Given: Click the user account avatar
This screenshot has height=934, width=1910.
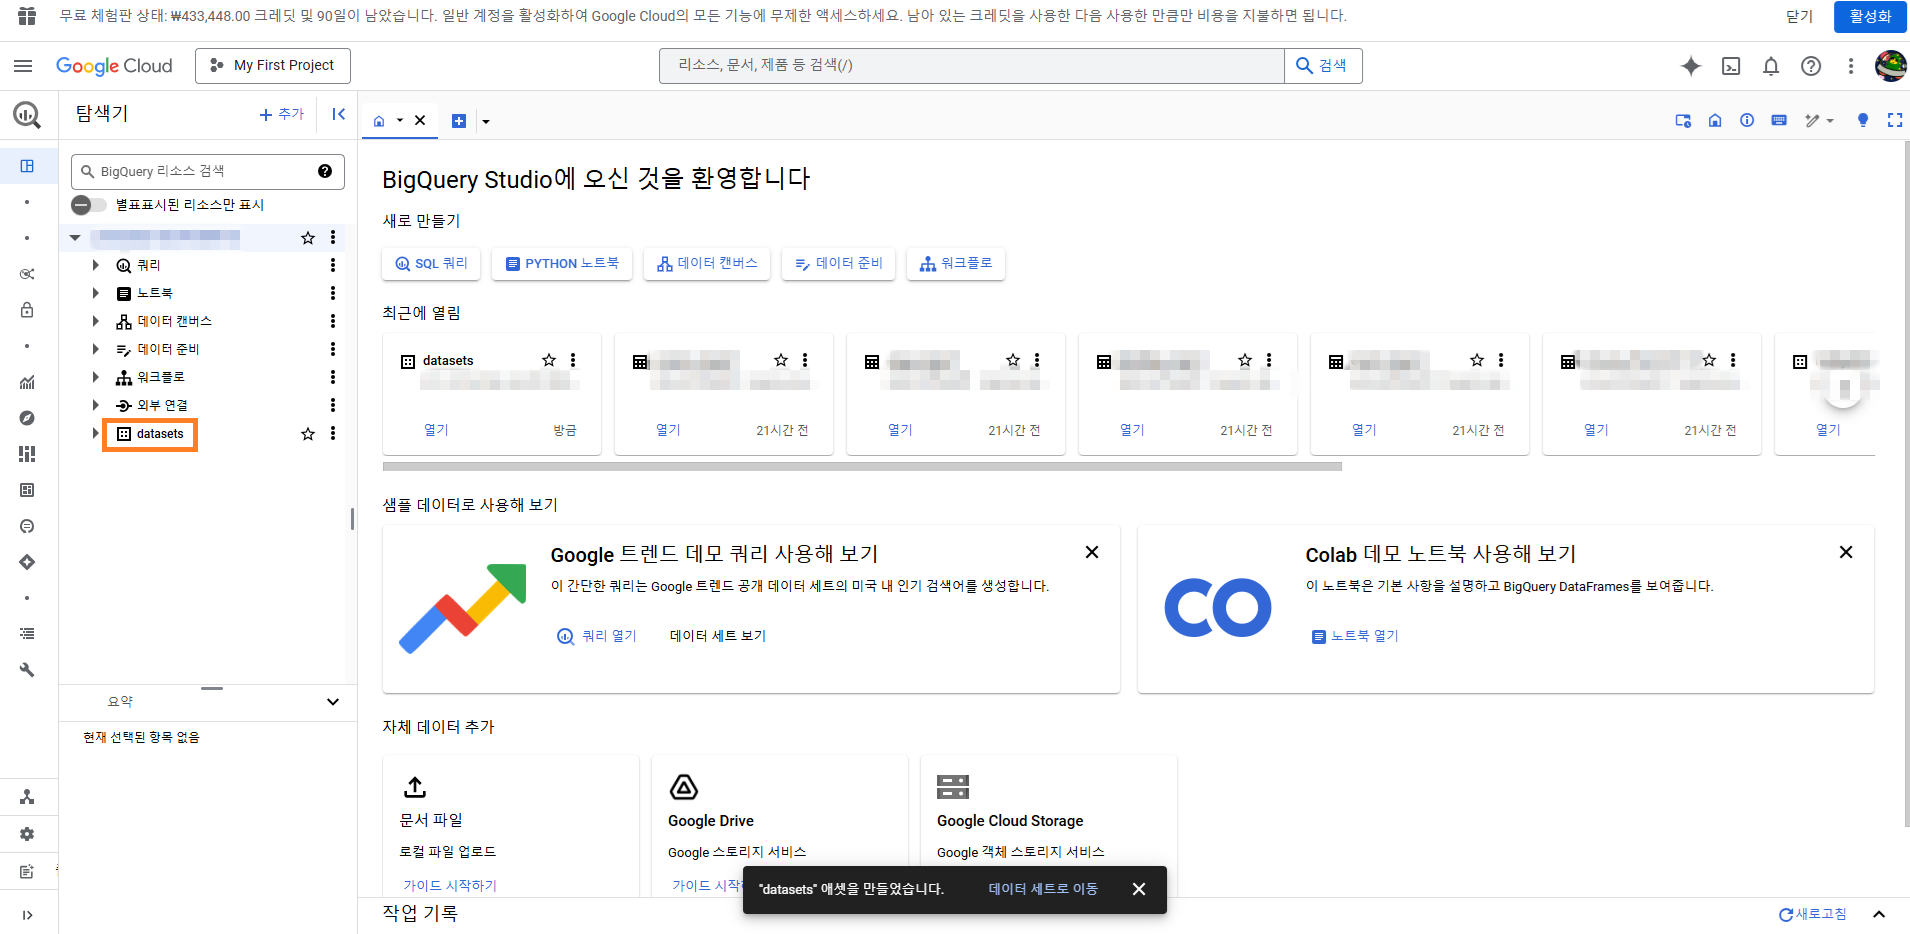Looking at the screenshot, I should [x=1890, y=66].
